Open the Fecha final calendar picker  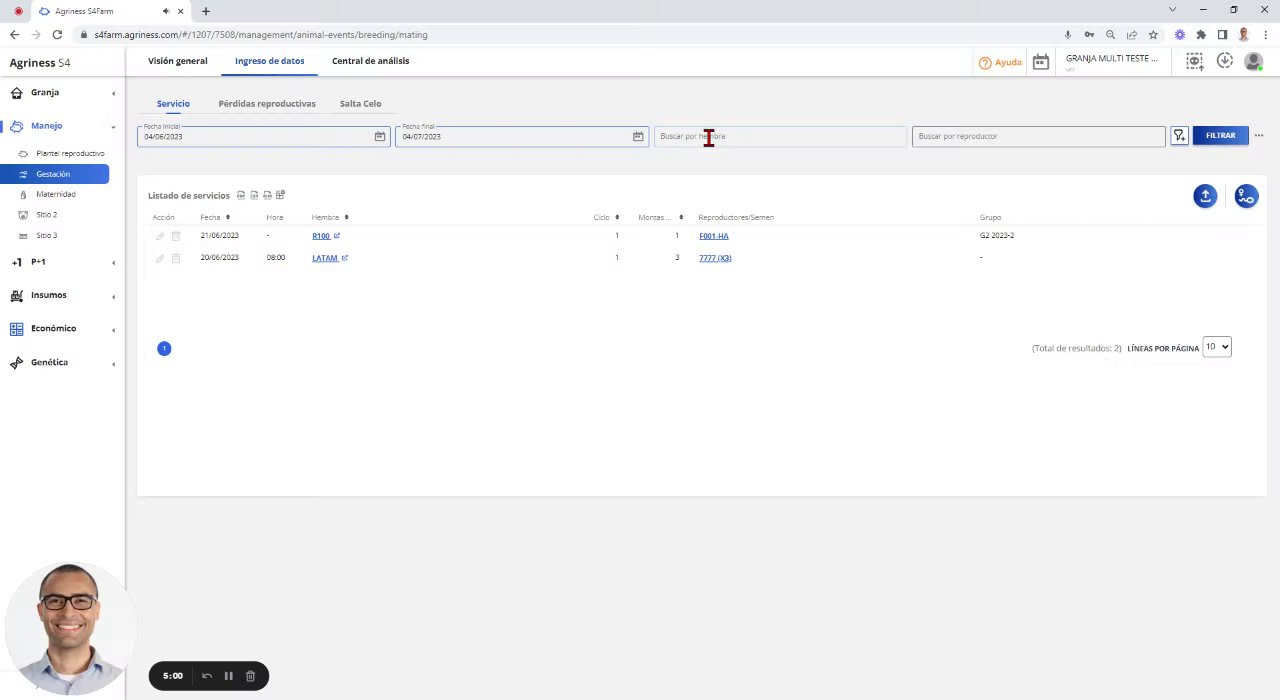coord(638,136)
